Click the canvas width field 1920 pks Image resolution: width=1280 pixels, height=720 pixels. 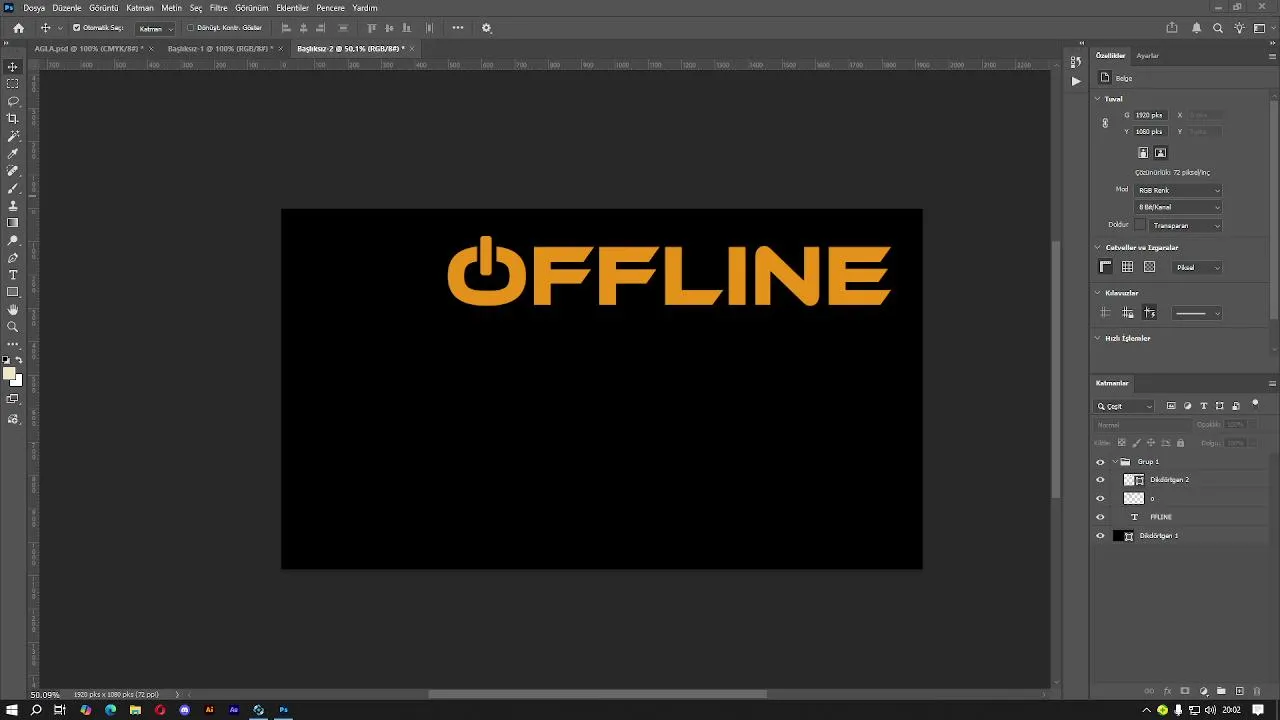[x=1149, y=115]
